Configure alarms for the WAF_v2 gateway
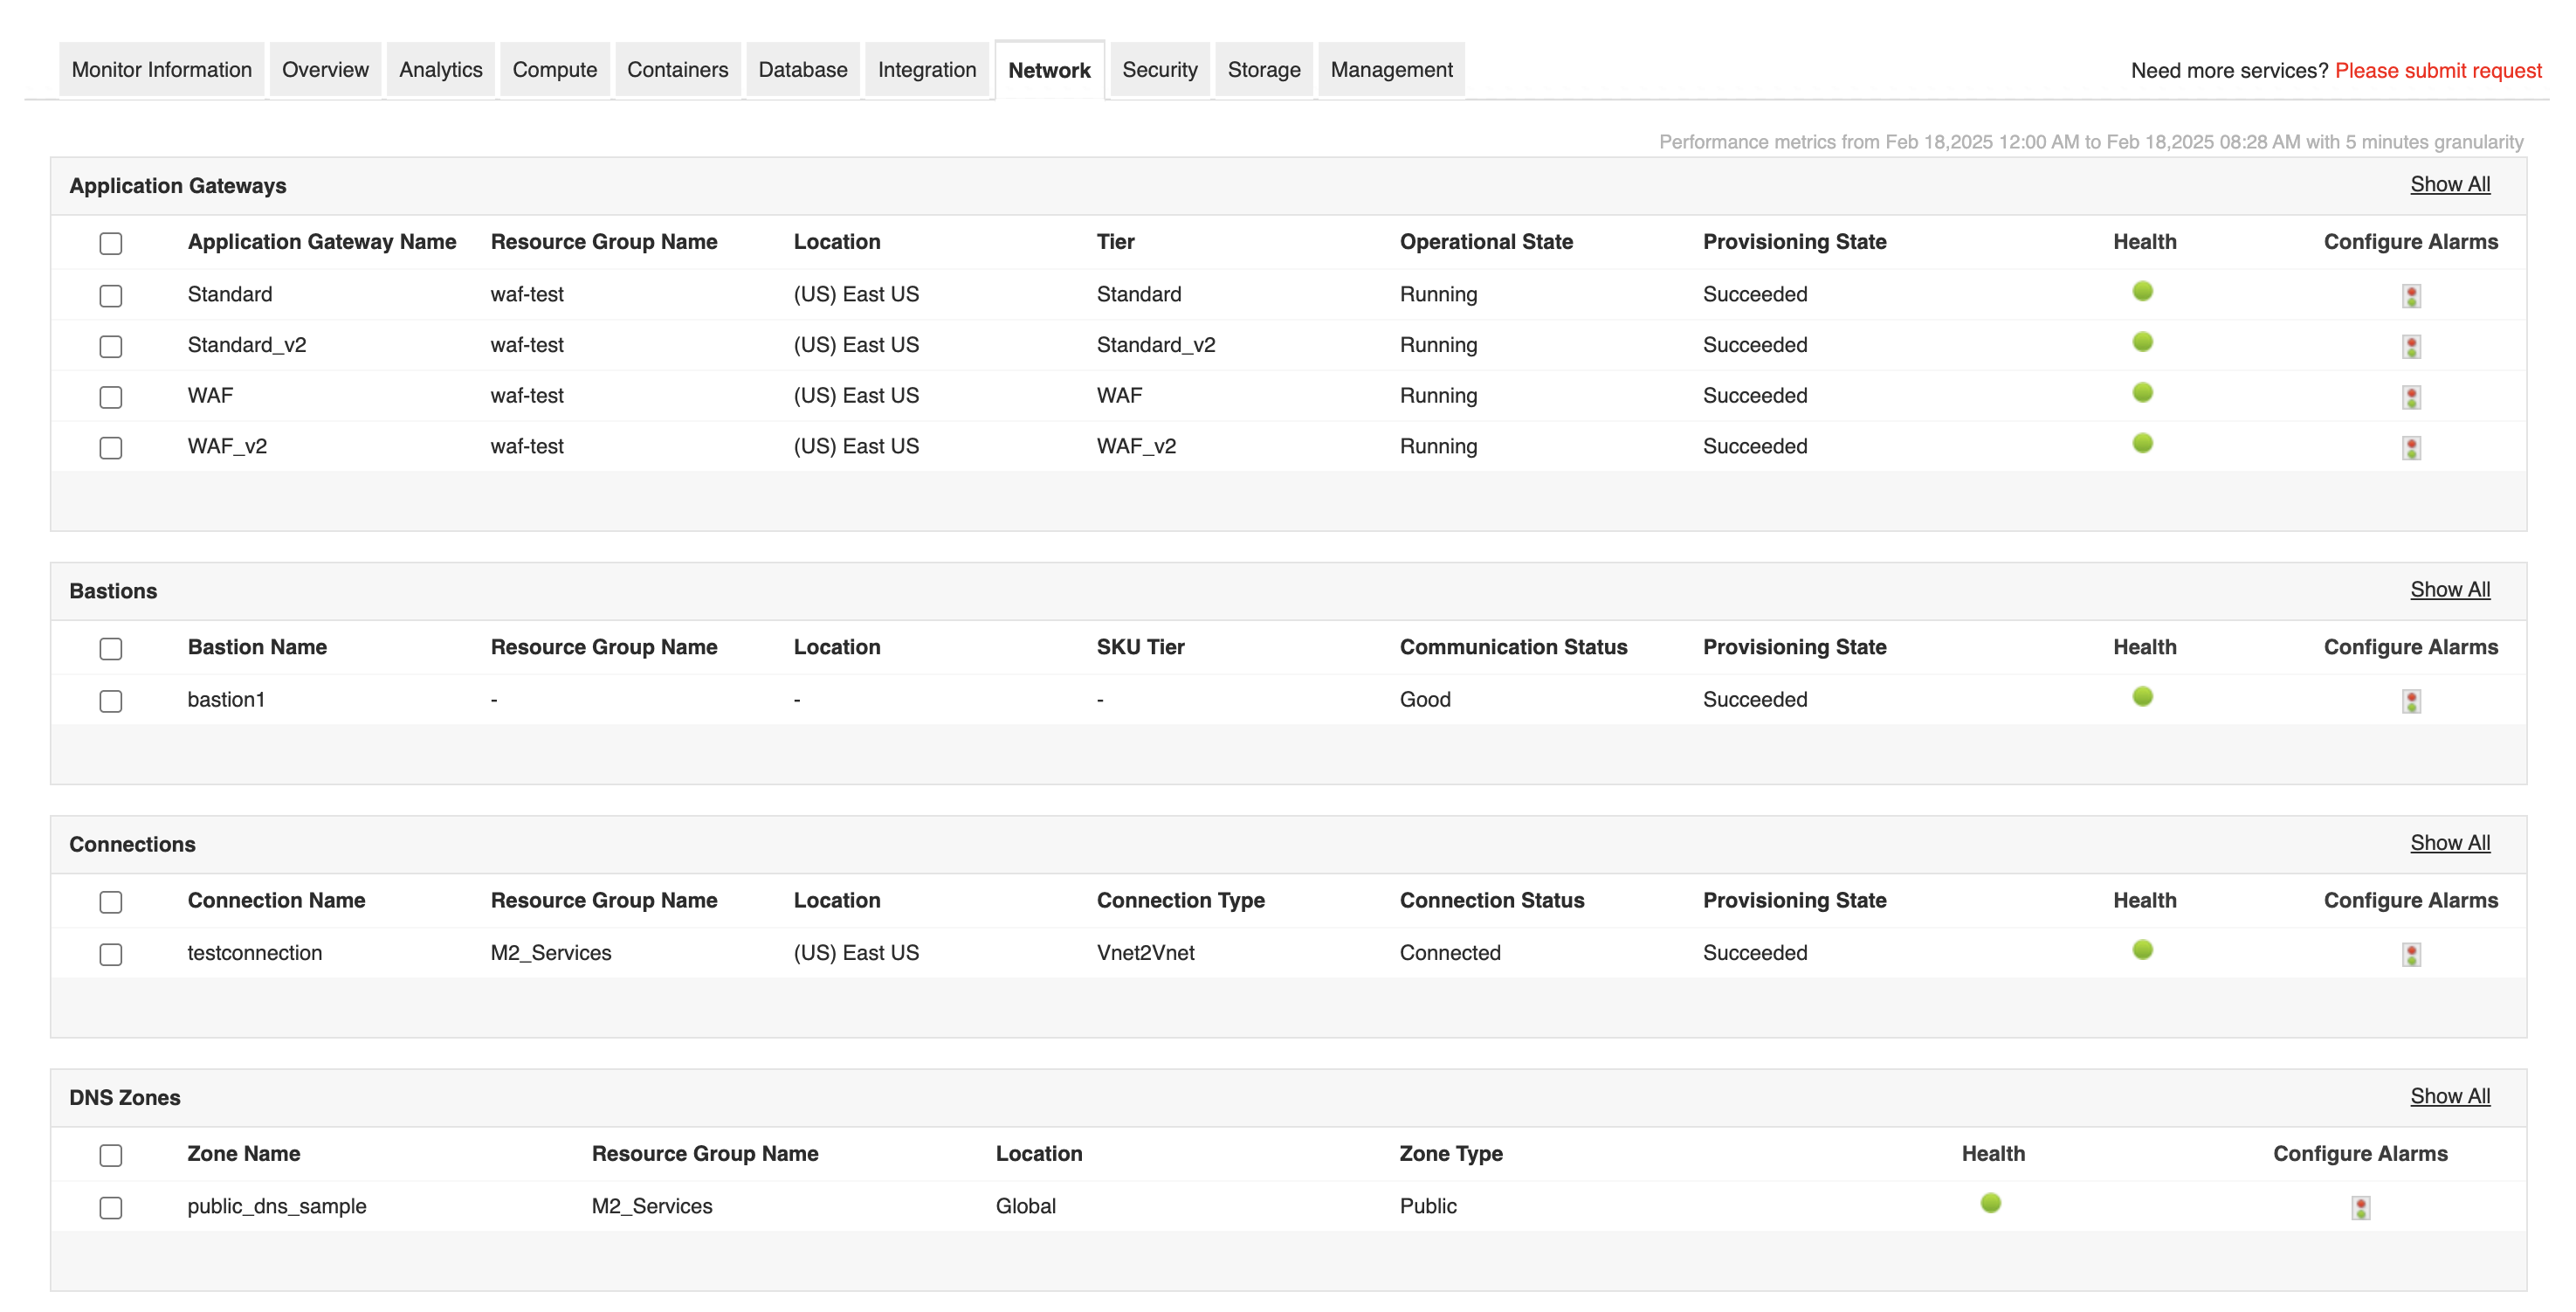Image resolution: width=2576 pixels, height=1312 pixels. point(2413,448)
